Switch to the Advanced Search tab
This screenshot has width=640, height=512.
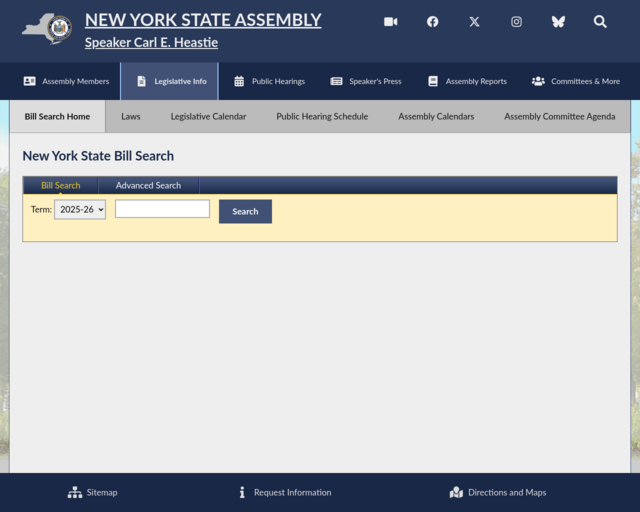(x=148, y=185)
